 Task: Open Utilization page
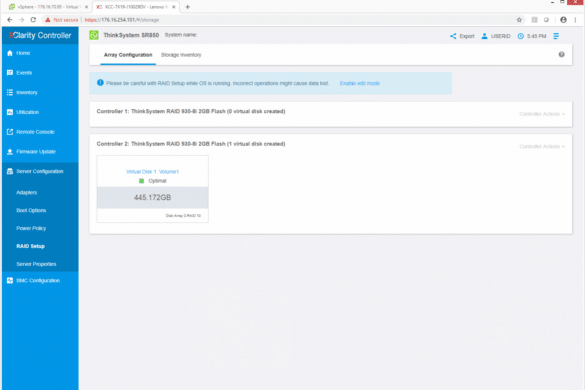point(28,112)
